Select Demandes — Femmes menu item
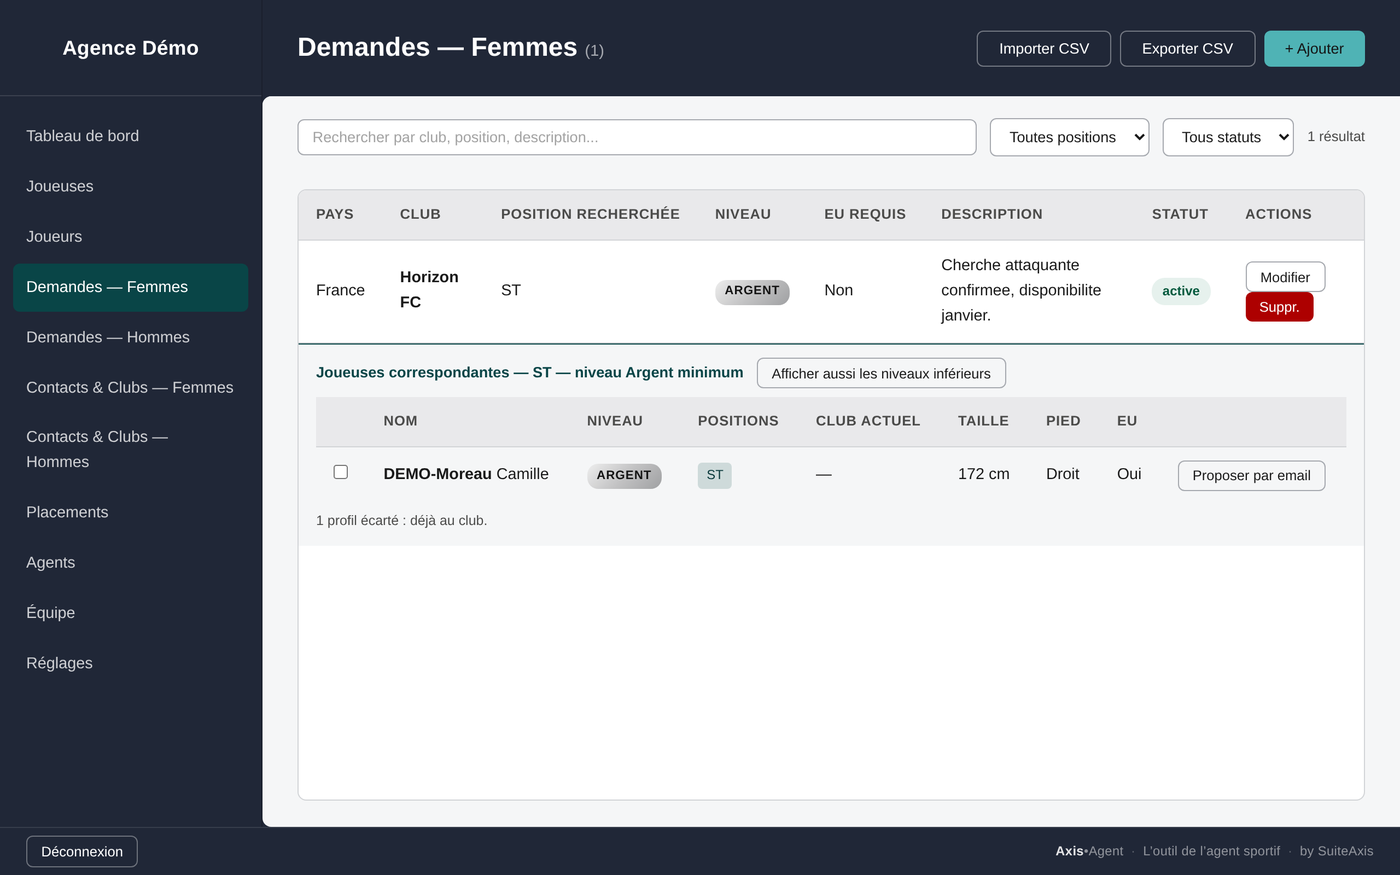The height and width of the screenshot is (875, 1400). (130, 287)
